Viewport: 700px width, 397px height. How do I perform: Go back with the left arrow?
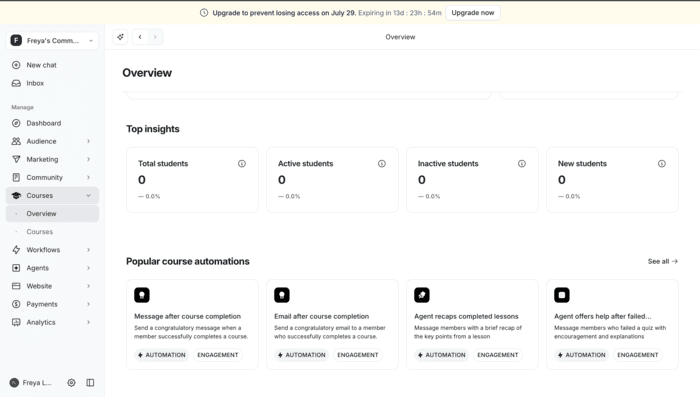pyautogui.click(x=140, y=37)
